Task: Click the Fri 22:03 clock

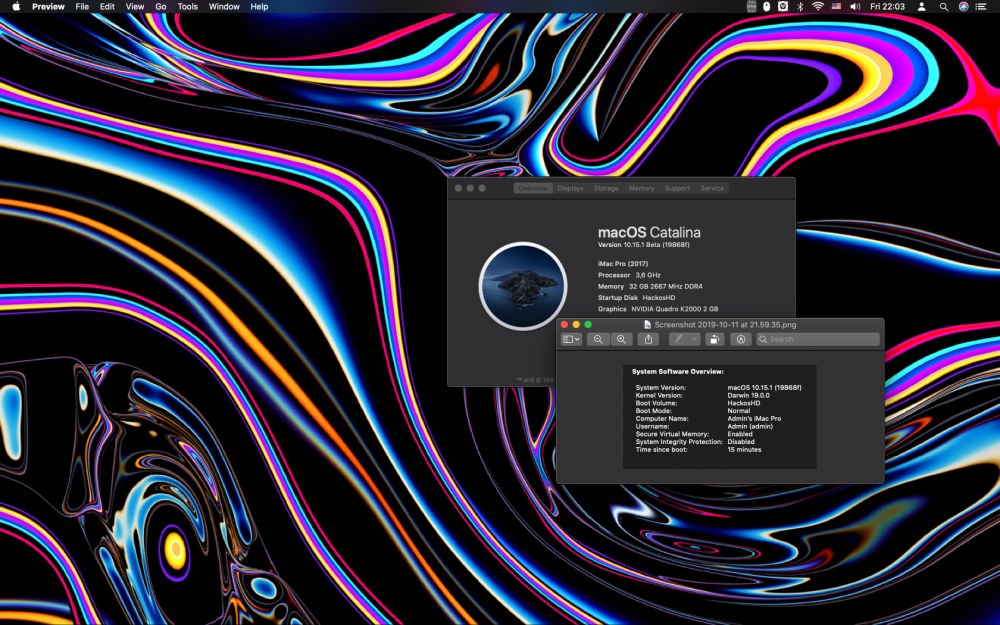Action: (887, 6)
